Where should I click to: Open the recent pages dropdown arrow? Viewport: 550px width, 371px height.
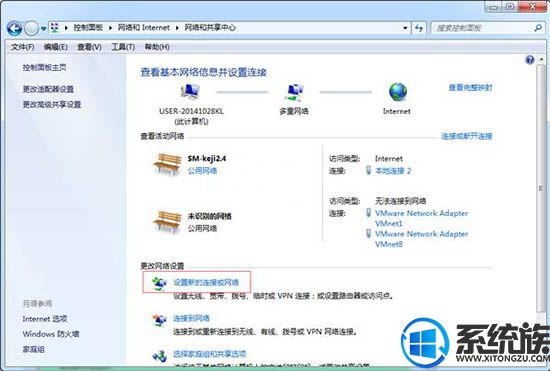pos(43,28)
